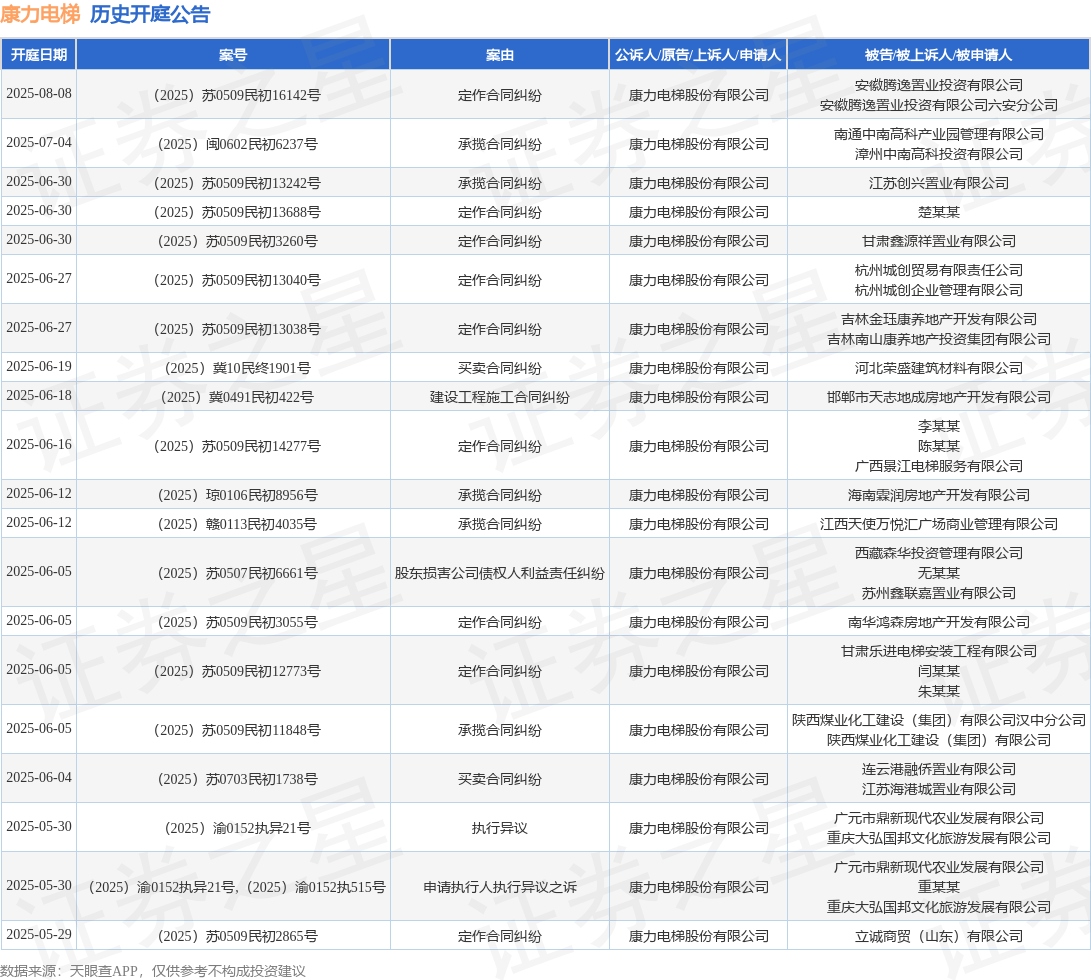1091x980 pixels.
Task: Click defendant 杭州城创贸易有限责任公司
Action: [939, 271]
